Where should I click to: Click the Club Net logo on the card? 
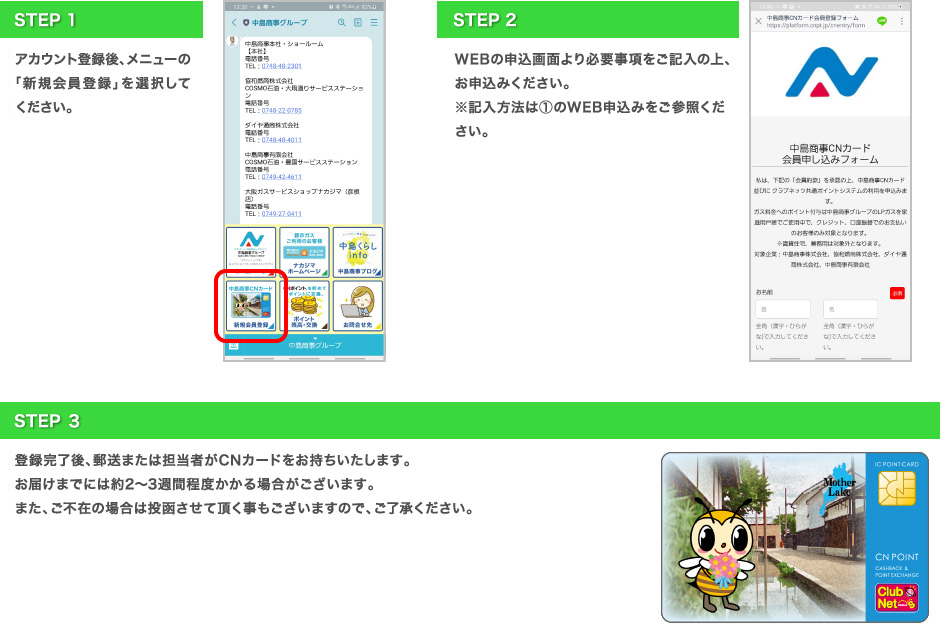tap(896, 597)
